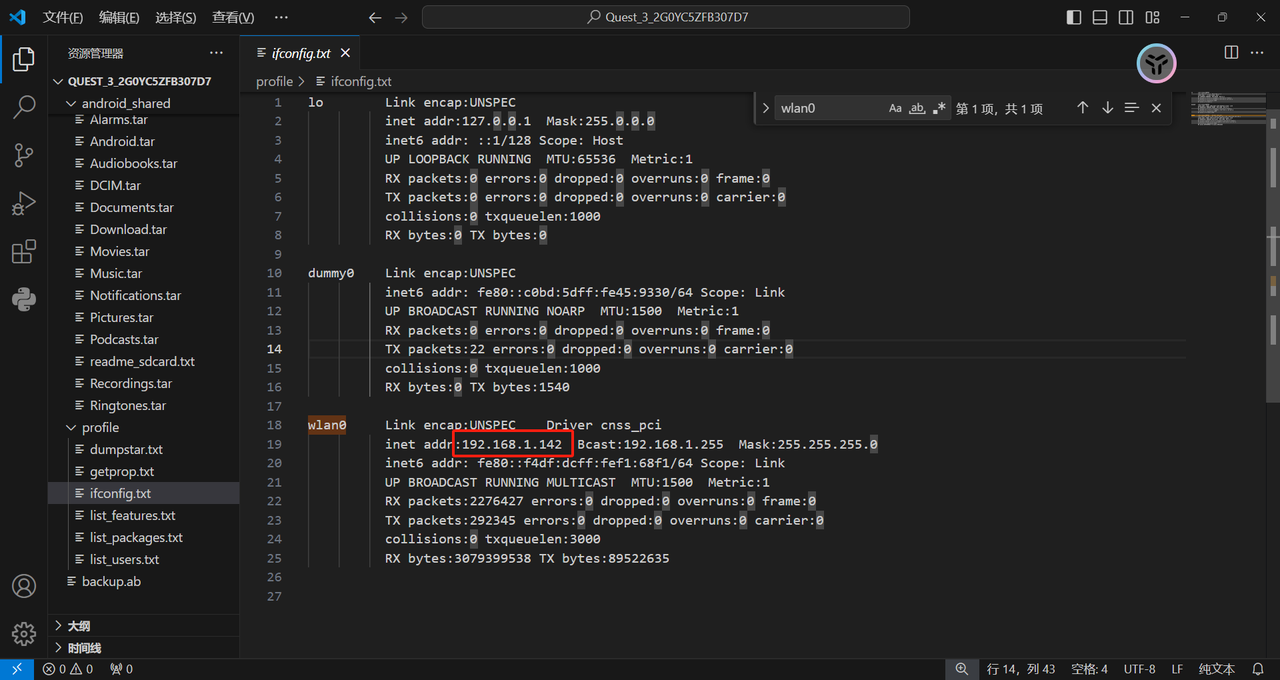
Task: Open the View menu
Action: click(x=233, y=18)
